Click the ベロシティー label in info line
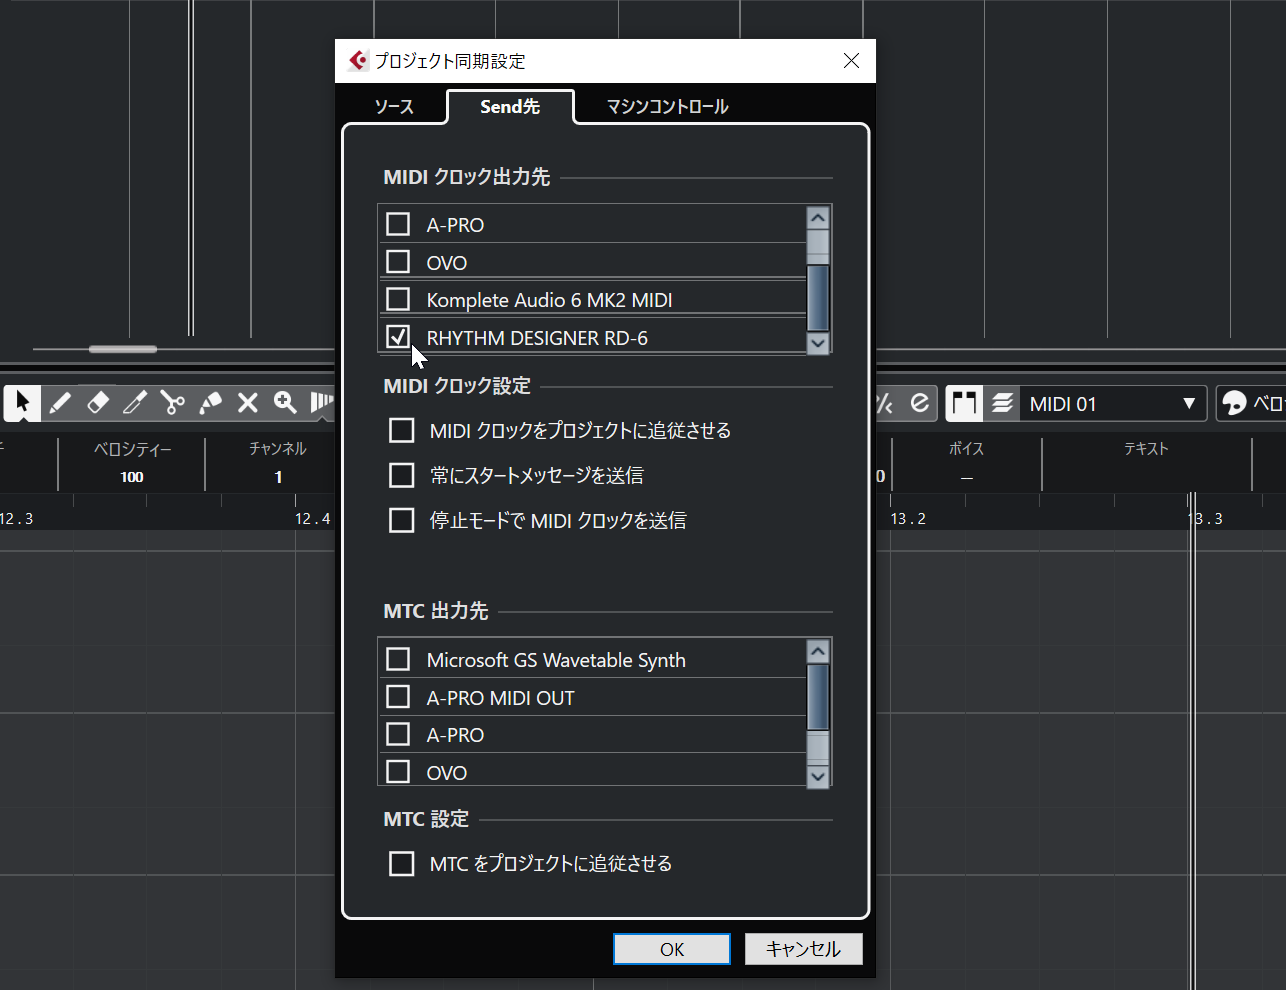Viewport: 1286px width, 990px height. pyautogui.click(x=133, y=449)
